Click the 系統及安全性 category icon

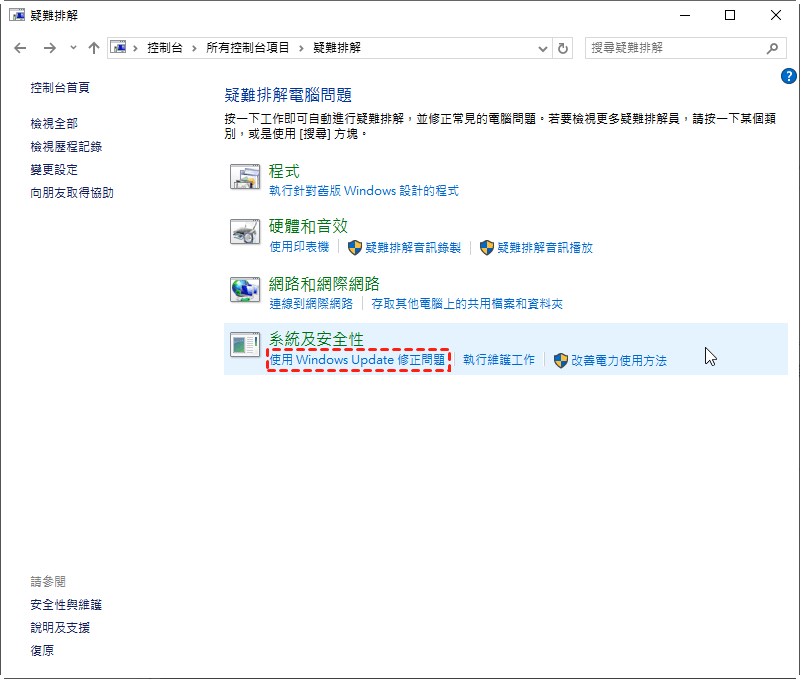[245, 346]
